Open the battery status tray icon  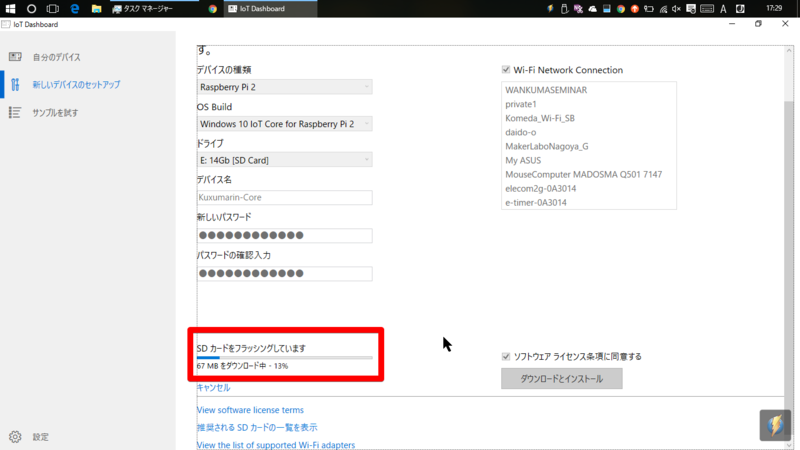coord(648,8)
